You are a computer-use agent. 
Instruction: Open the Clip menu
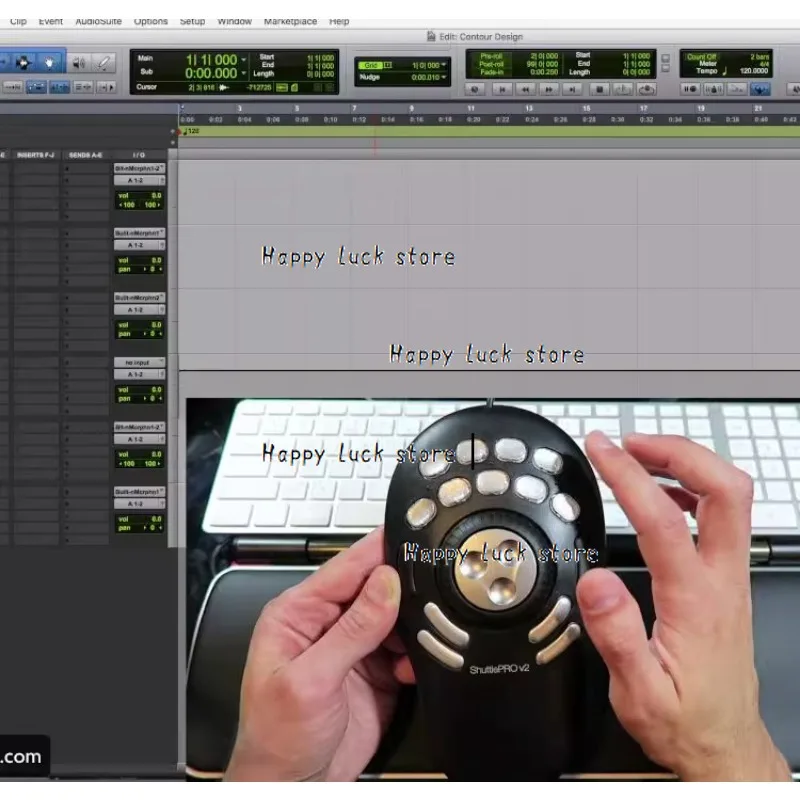pos(18,21)
